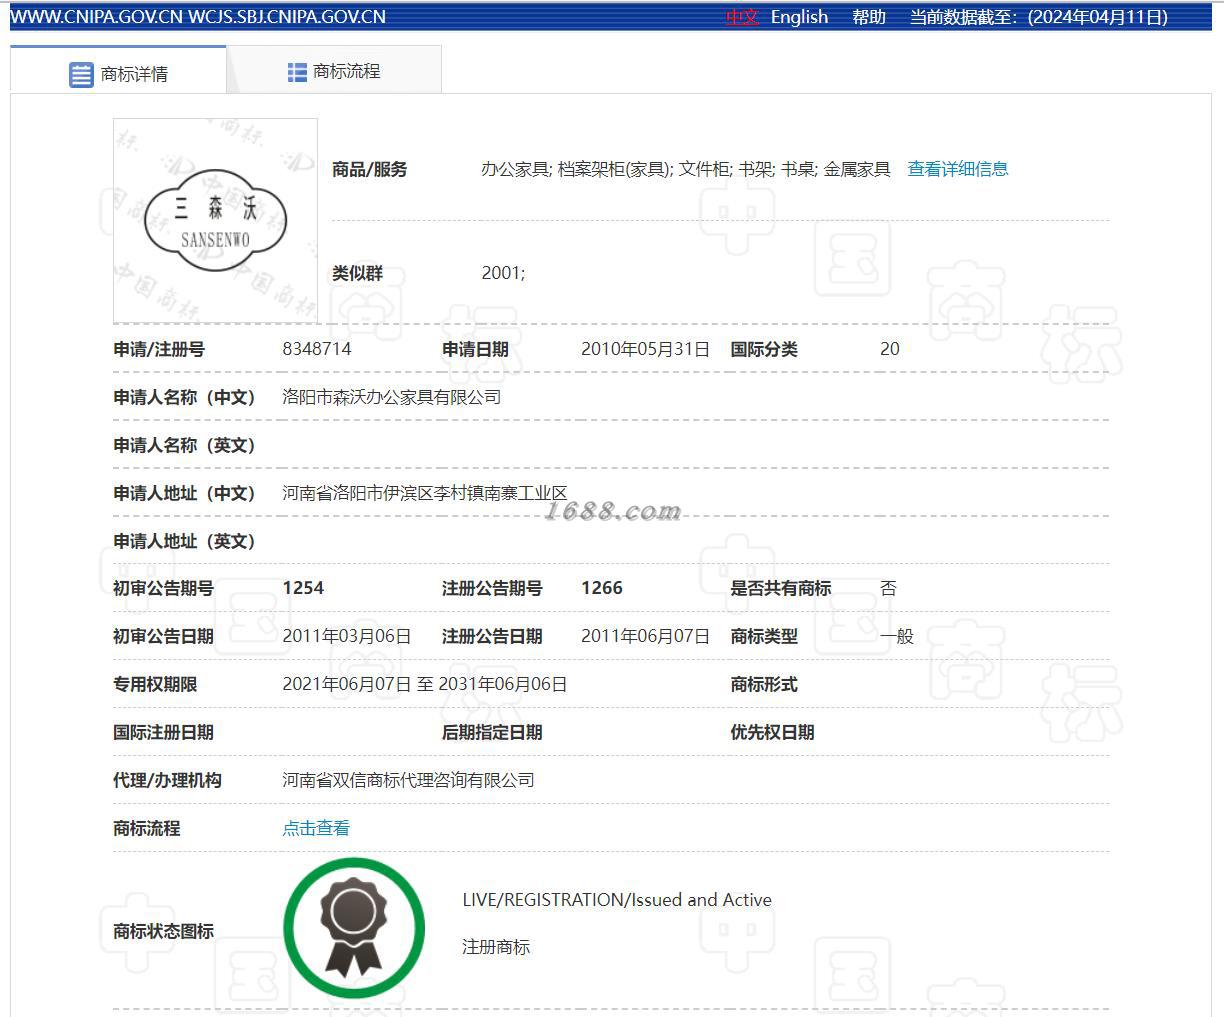Click 点击查看 to view trademark flow

click(x=316, y=828)
